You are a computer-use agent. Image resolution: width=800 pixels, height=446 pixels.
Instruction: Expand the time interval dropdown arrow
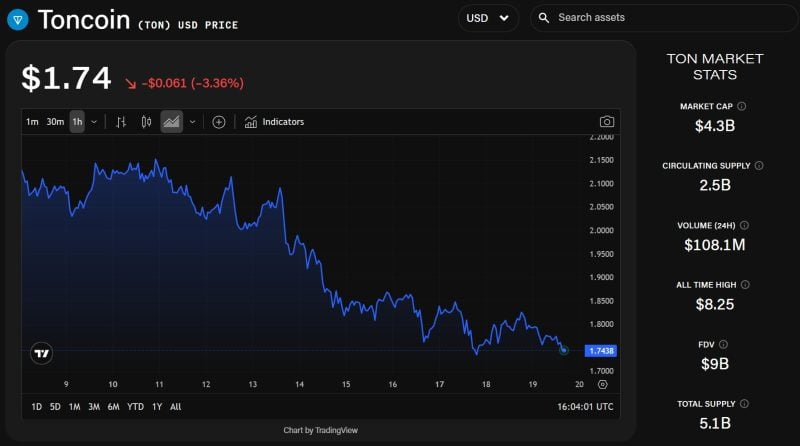tap(94, 122)
